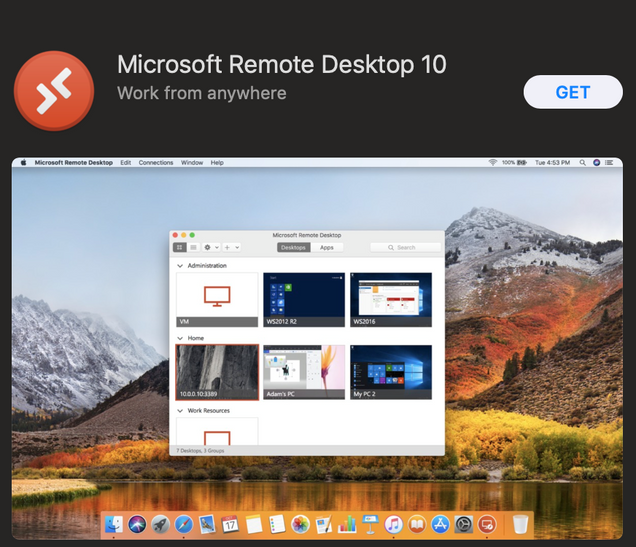Open Trash in the Dock
The height and width of the screenshot is (547, 636).
(520, 525)
